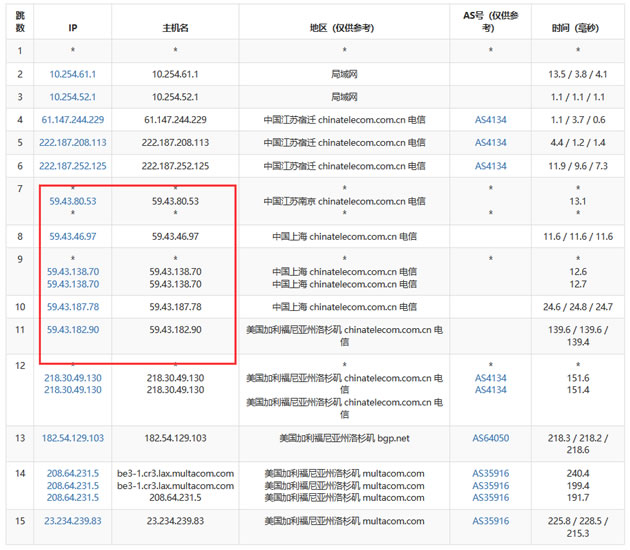Select the AS4134 link in hop 6 row
The image size is (630, 550).
point(491,166)
